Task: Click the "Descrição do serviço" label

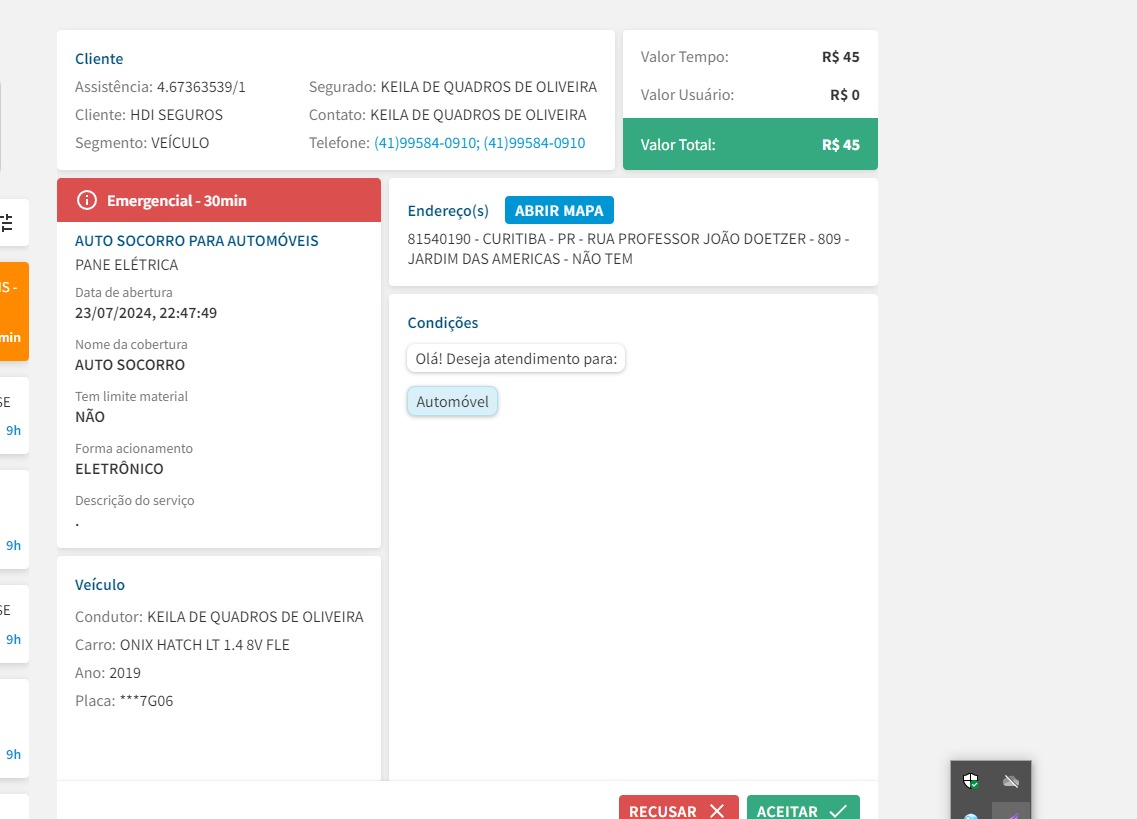Action: pos(135,501)
